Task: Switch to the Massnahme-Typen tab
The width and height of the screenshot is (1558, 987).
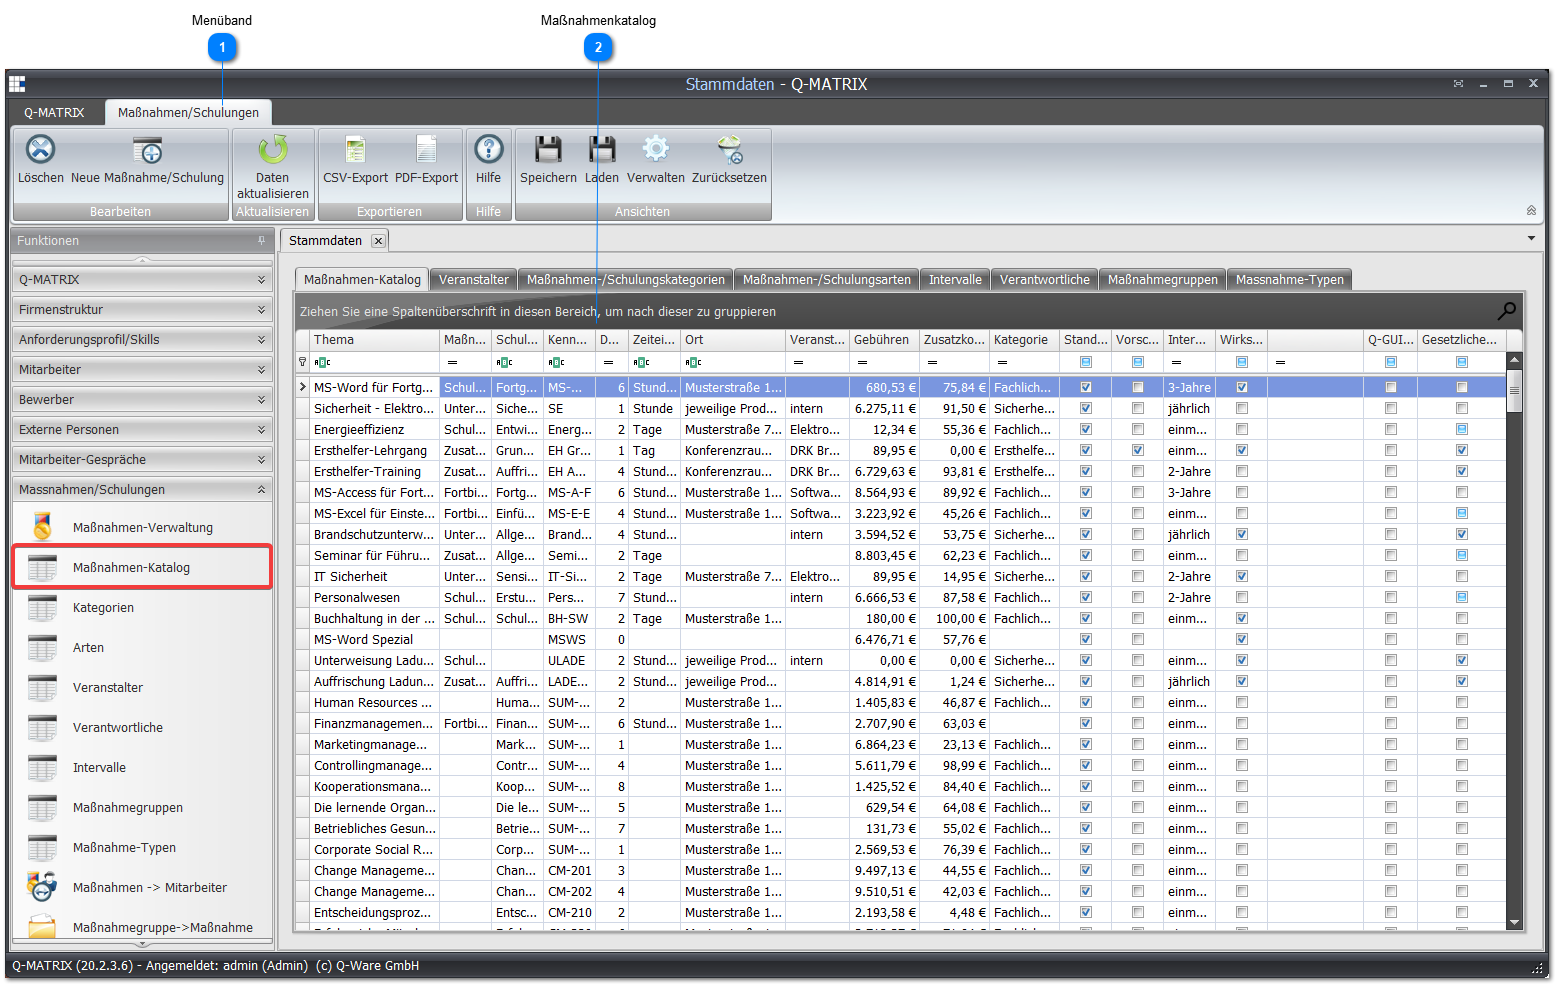Action: click(x=1290, y=280)
